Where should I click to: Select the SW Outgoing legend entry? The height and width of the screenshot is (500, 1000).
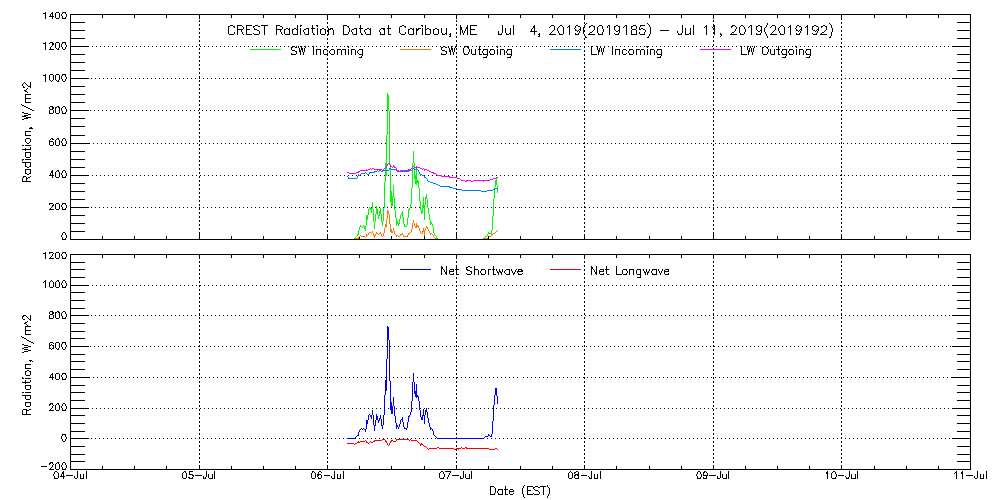[x=476, y=51]
